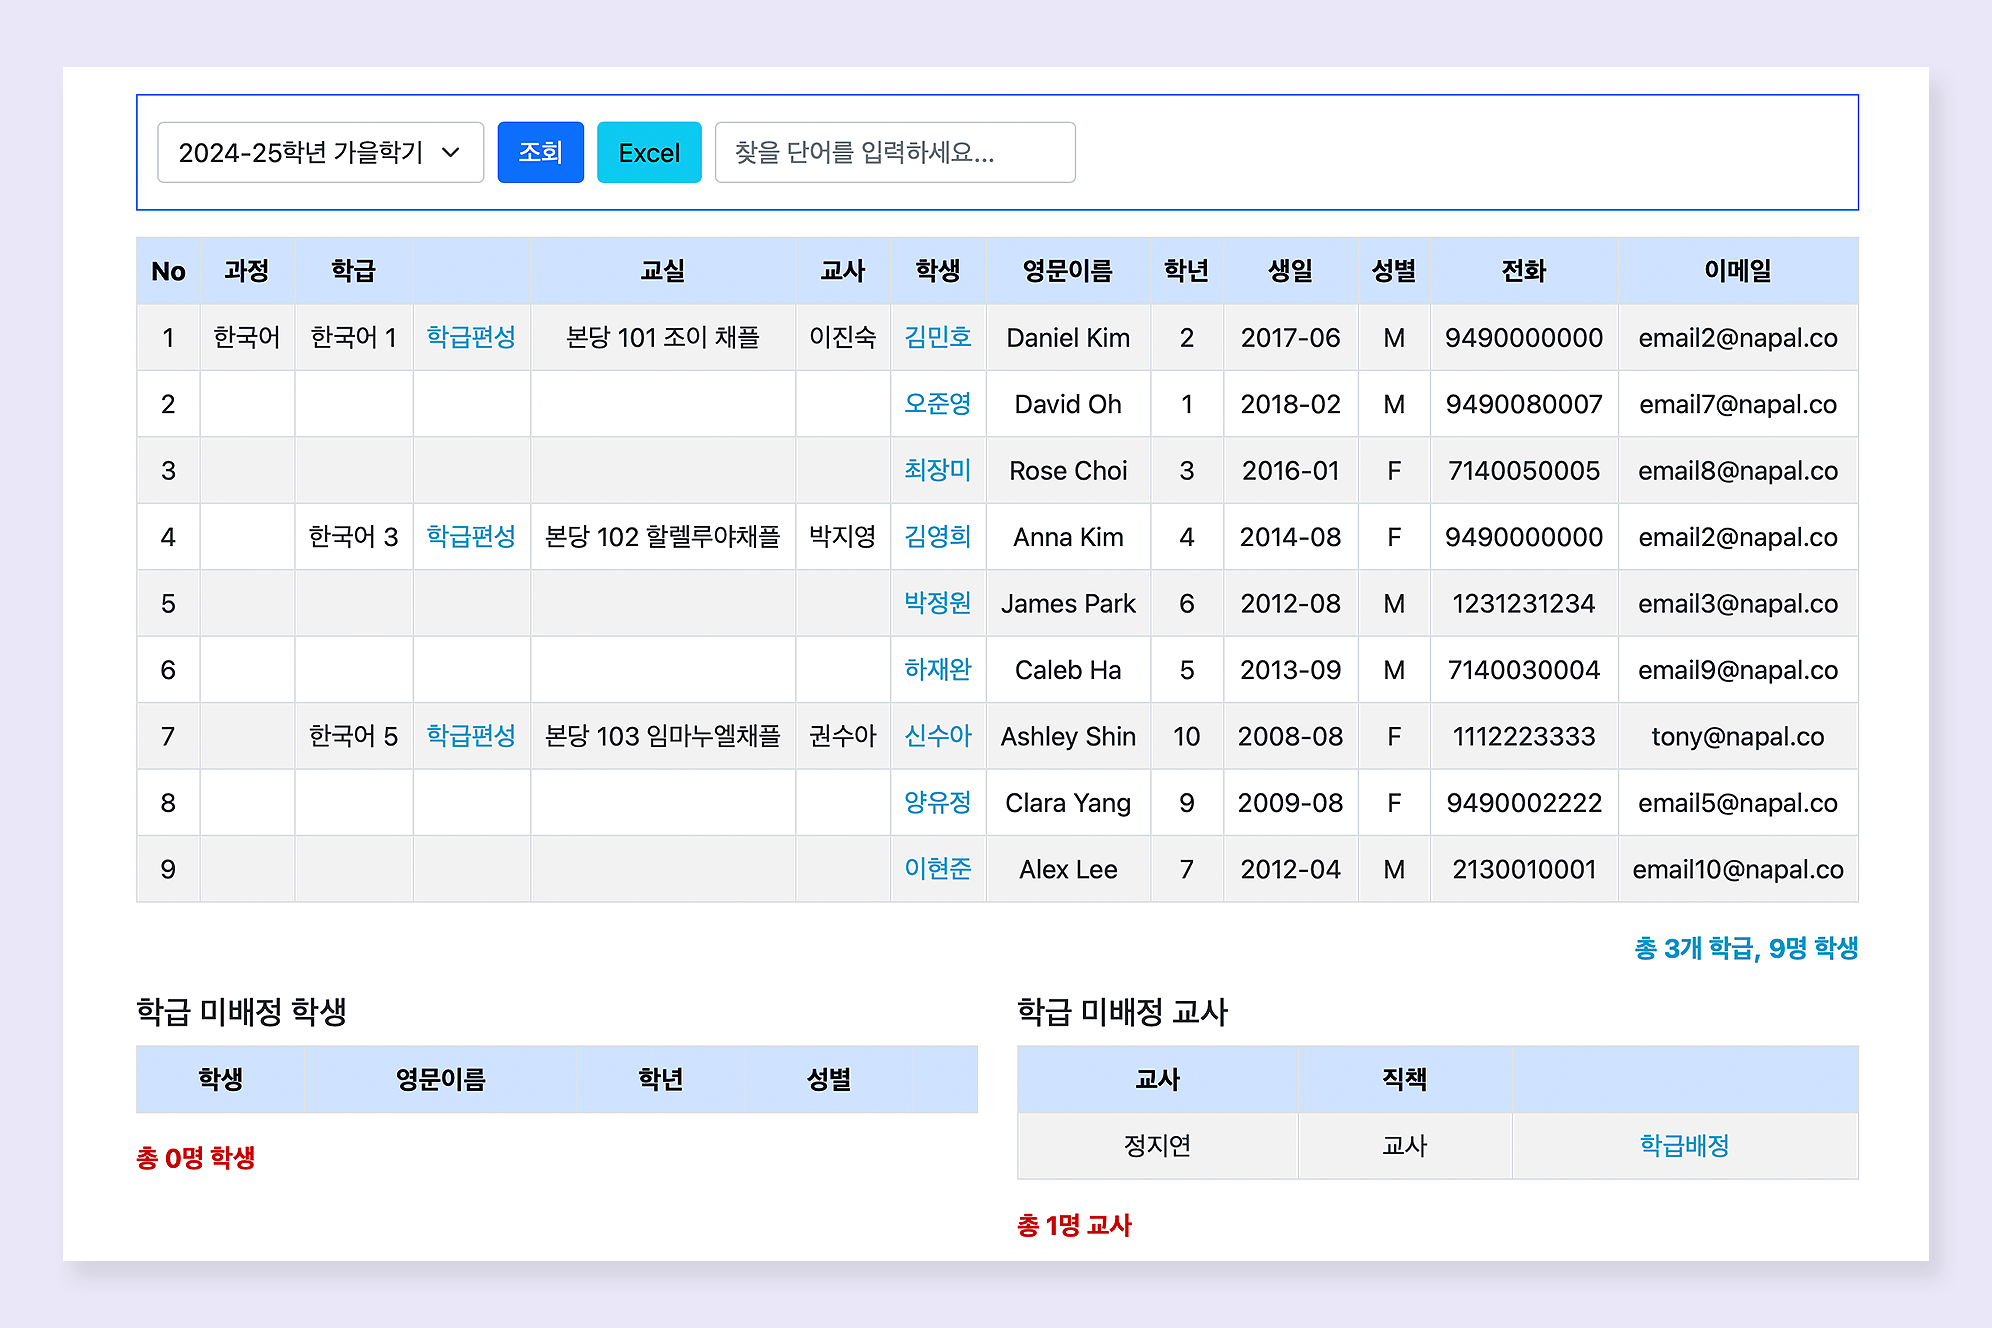
Task: Select the cell 본당 101 조이 채플
Action: coord(662,337)
